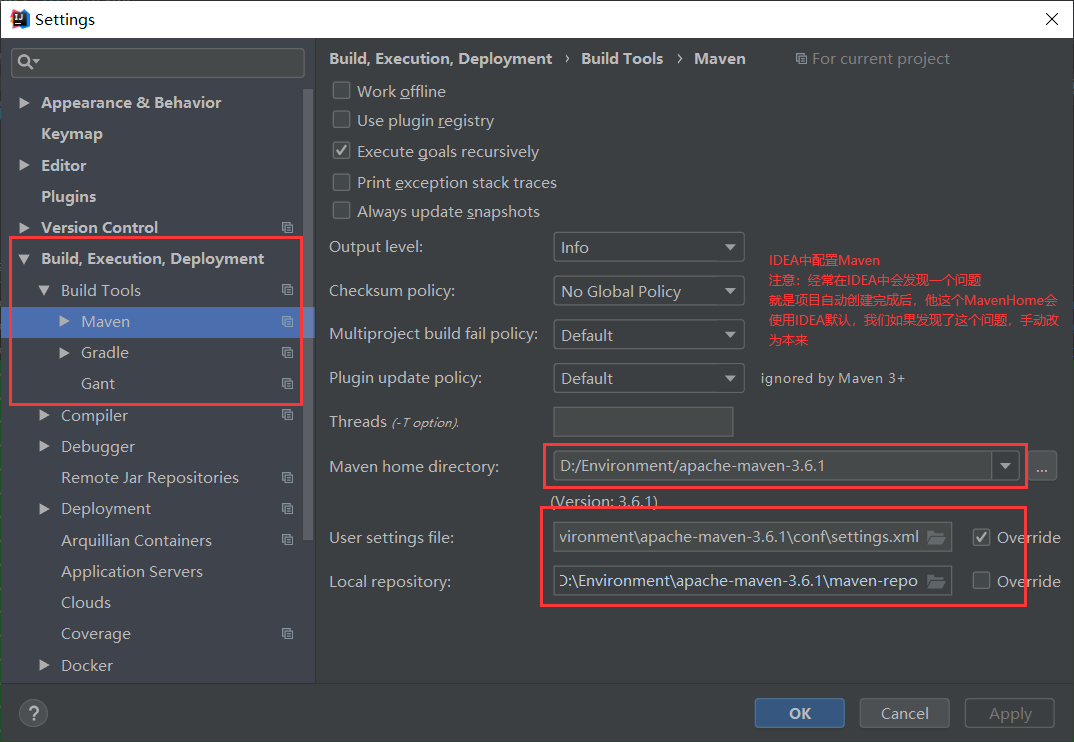This screenshot has width=1074, height=742.
Task: Enable Work offline checkbox
Action: click(x=341, y=90)
